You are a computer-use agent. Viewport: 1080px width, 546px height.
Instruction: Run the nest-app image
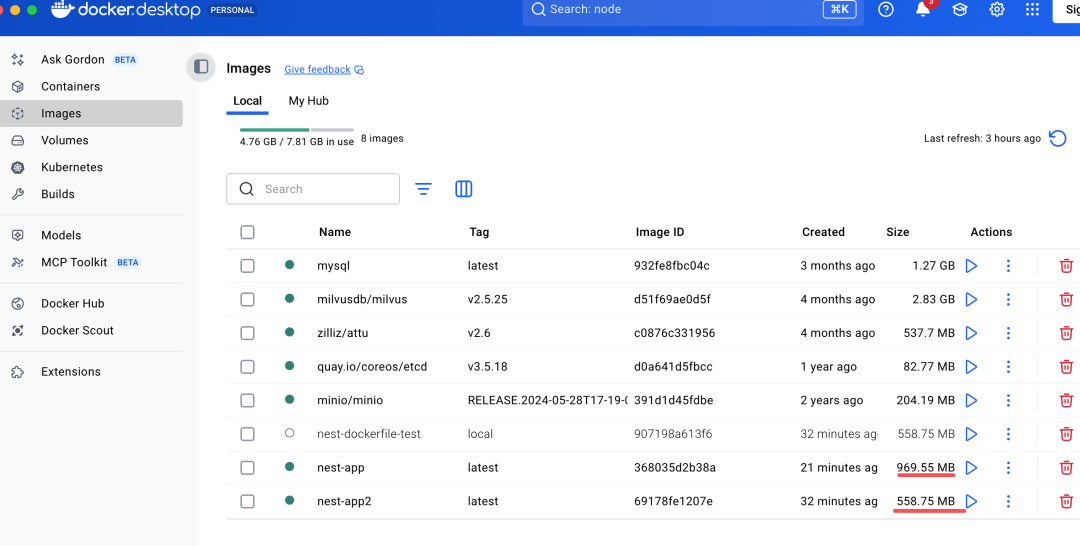(971, 468)
